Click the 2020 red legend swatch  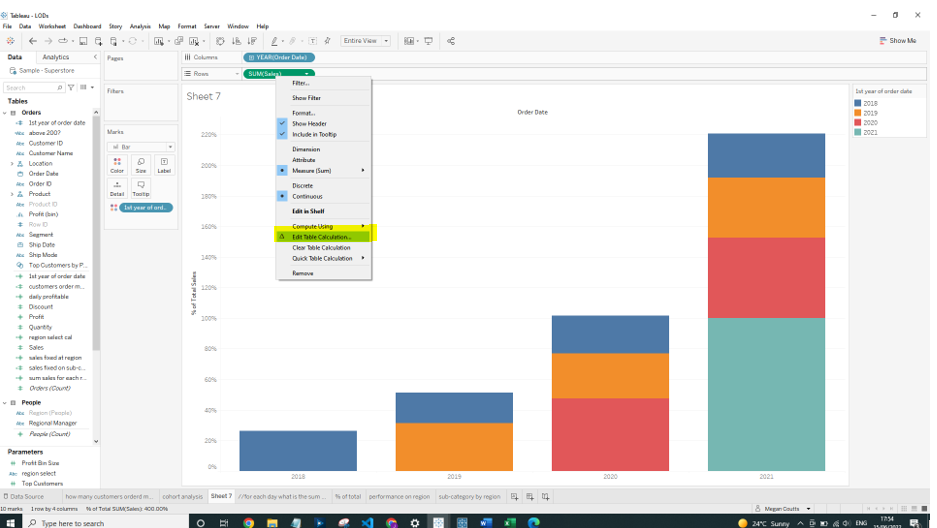858,122
